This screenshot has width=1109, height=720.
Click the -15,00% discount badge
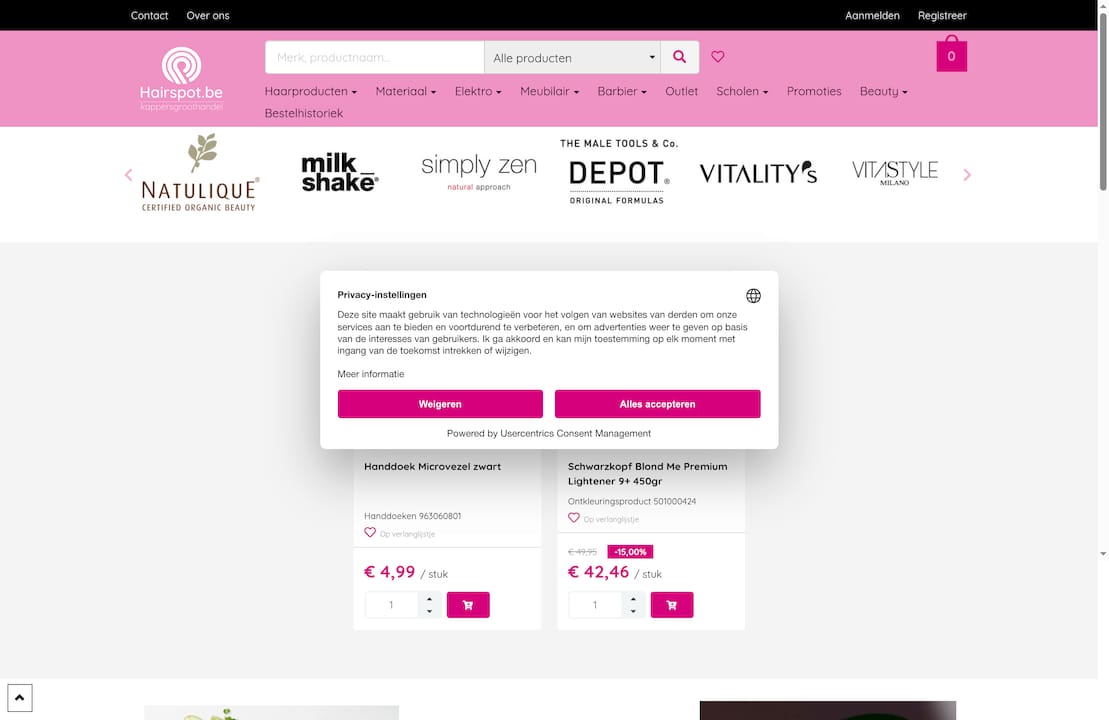pyautogui.click(x=629, y=552)
